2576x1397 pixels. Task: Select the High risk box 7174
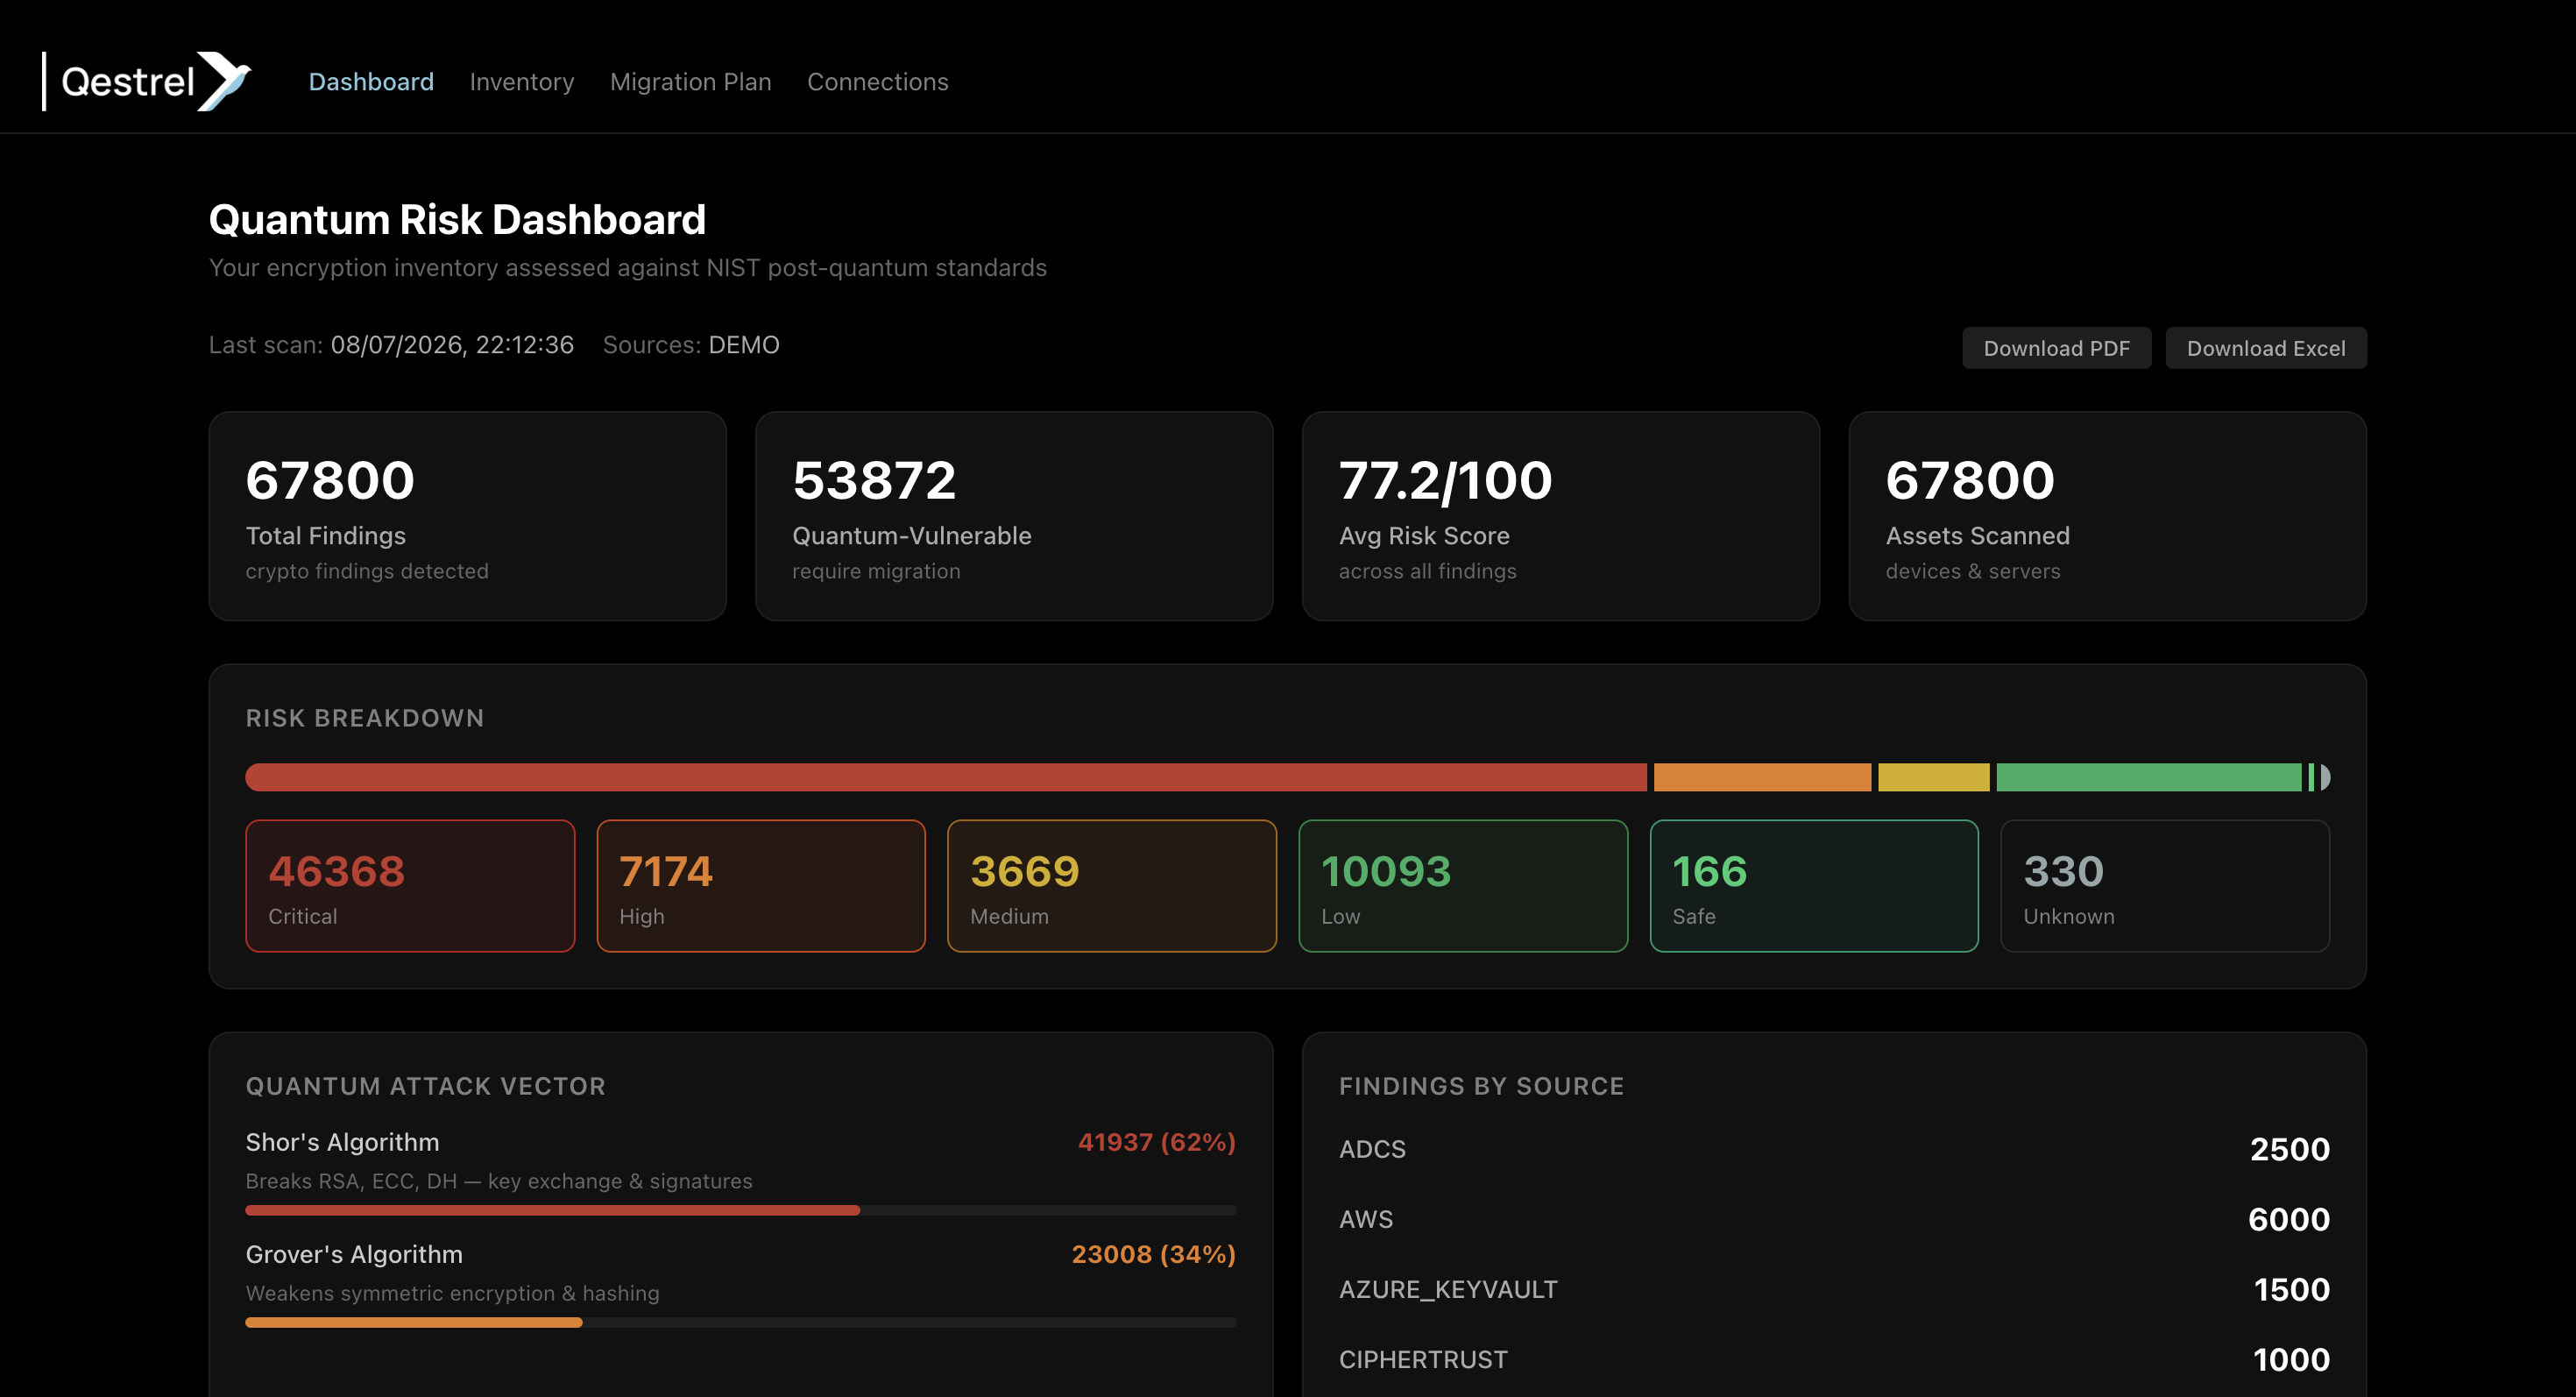(761, 886)
